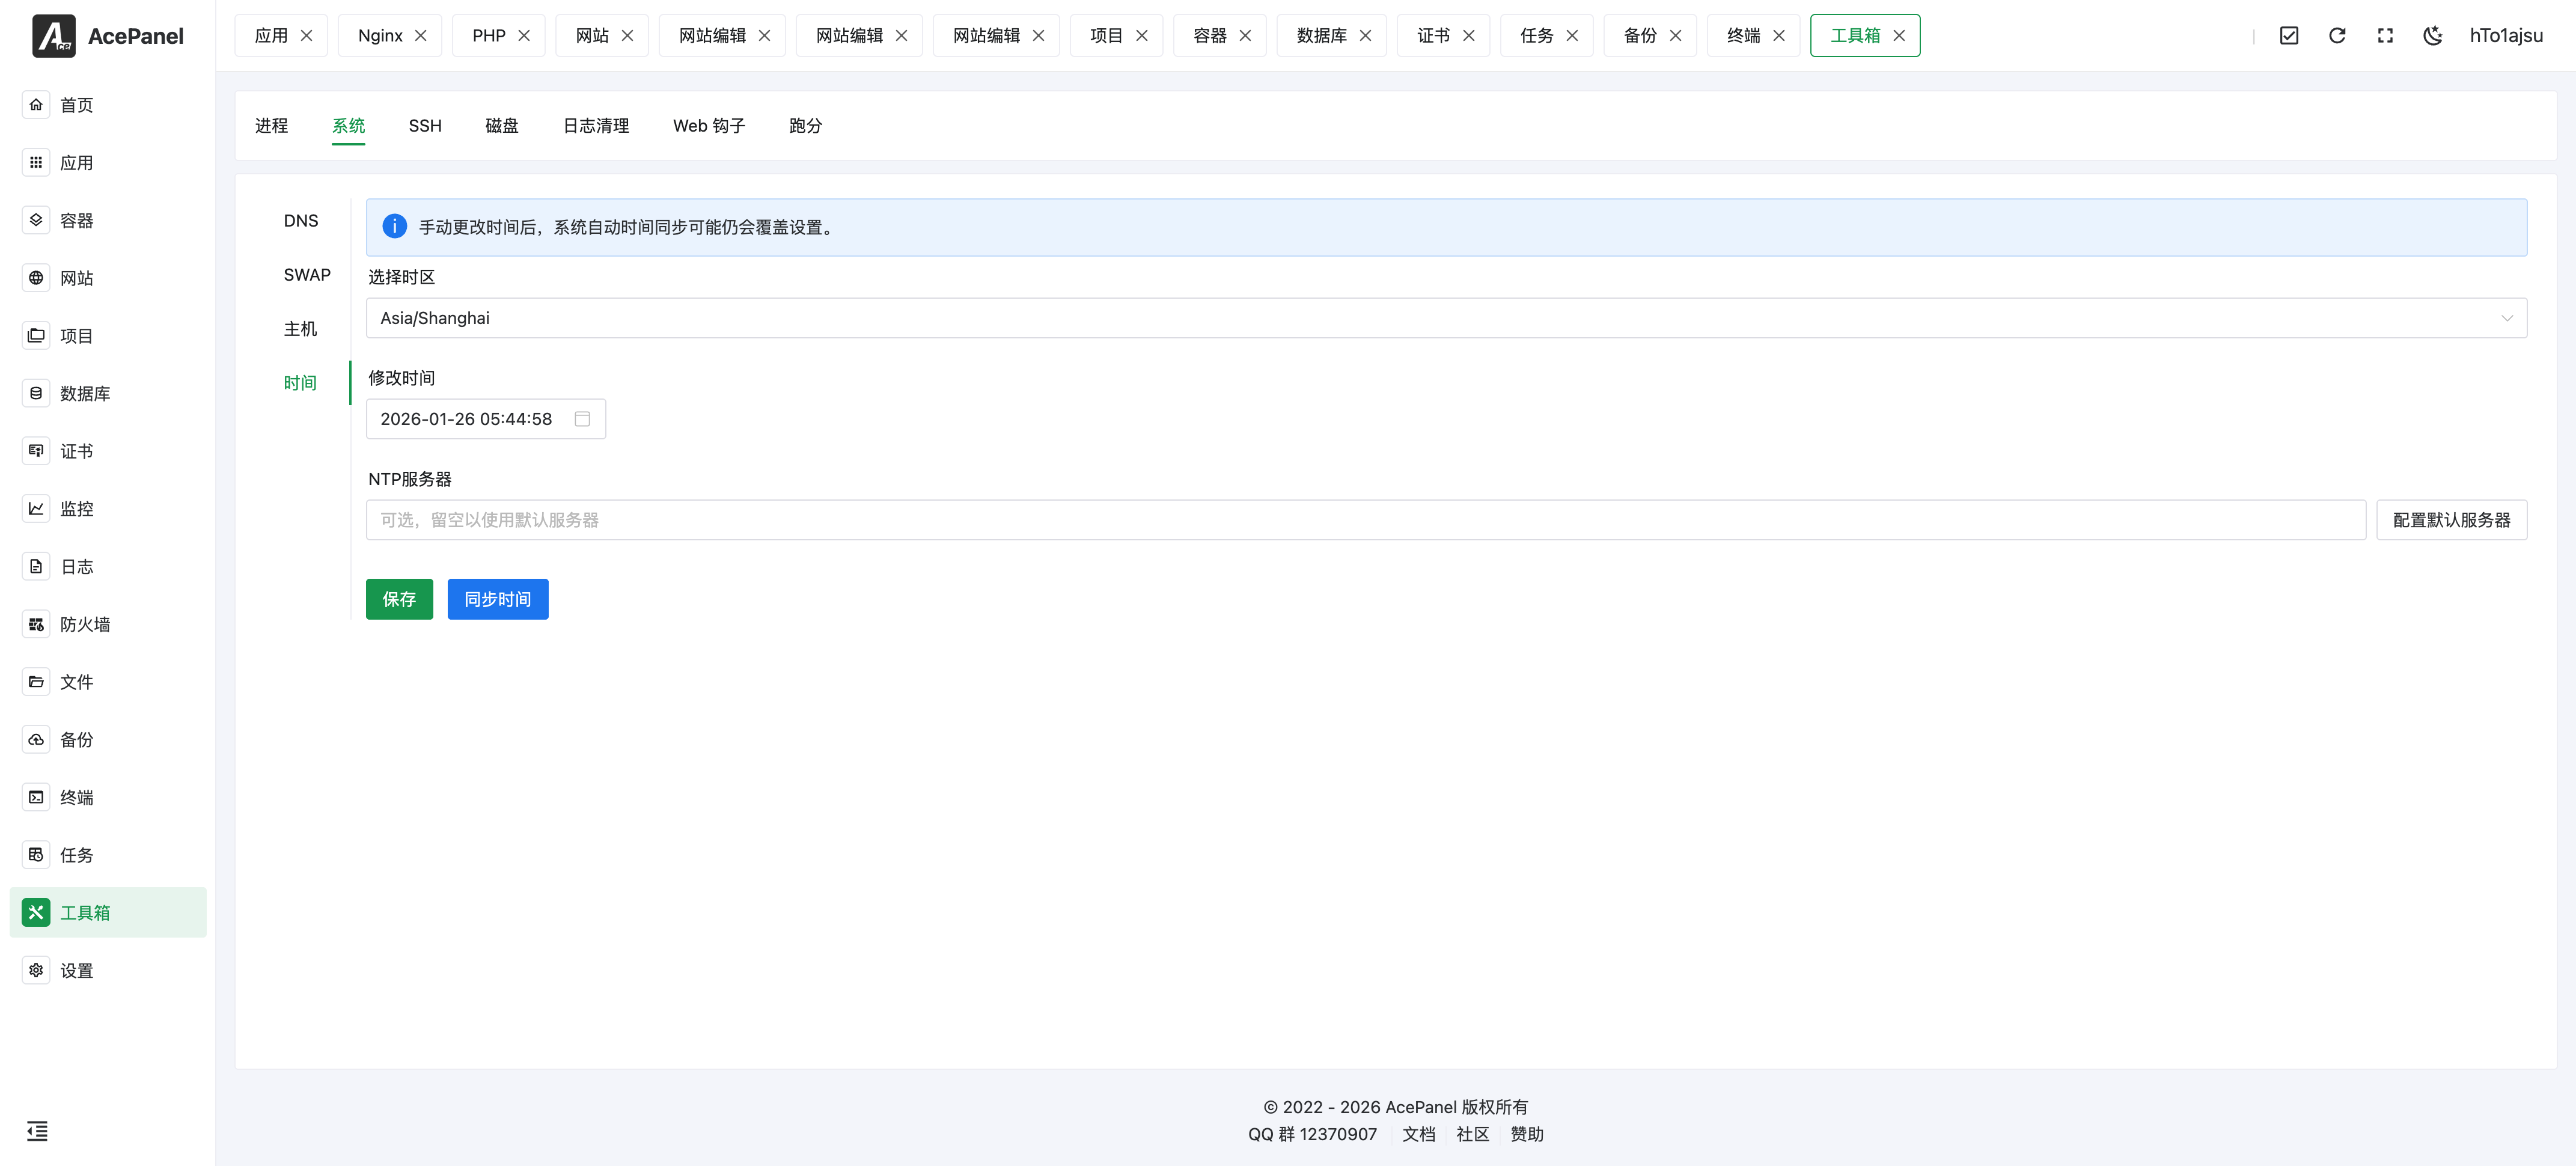Click the firewall icon in sidebar

[x=36, y=624]
